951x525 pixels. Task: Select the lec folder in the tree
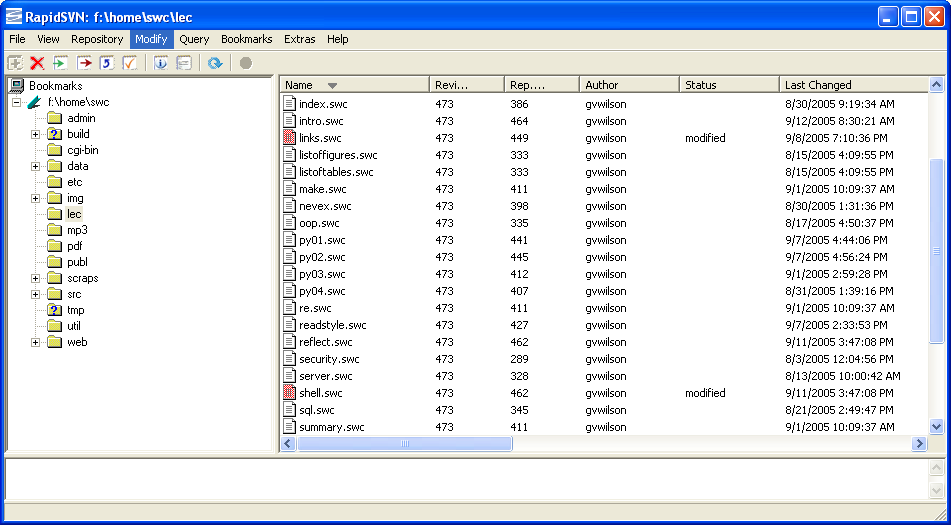(74, 214)
